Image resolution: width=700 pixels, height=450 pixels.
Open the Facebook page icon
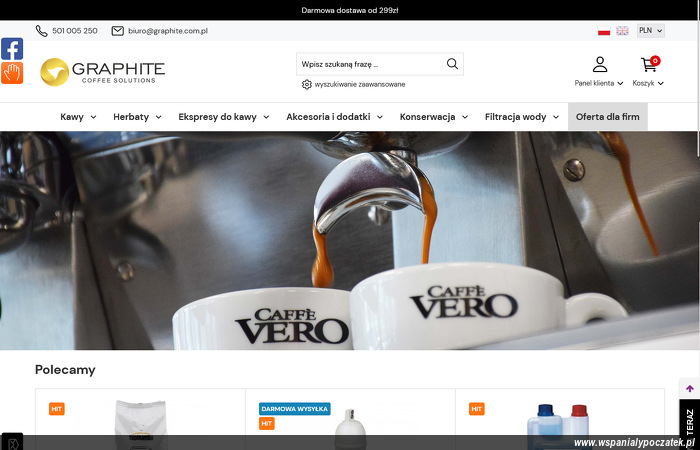pyautogui.click(x=12, y=49)
